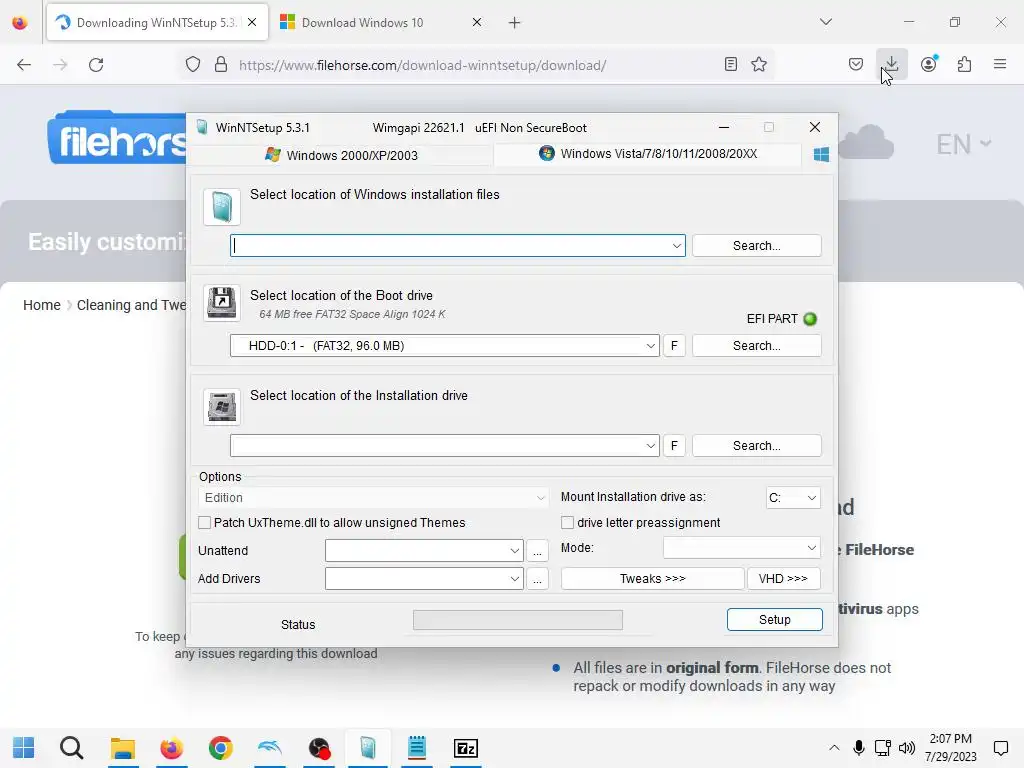This screenshot has height=768, width=1024.
Task: Open the Mount Installation drive letter dropdown
Action: (x=793, y=498)
